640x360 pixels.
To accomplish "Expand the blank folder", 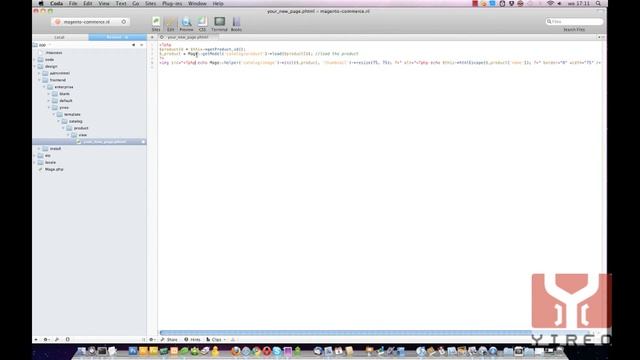I will [49, 94].
